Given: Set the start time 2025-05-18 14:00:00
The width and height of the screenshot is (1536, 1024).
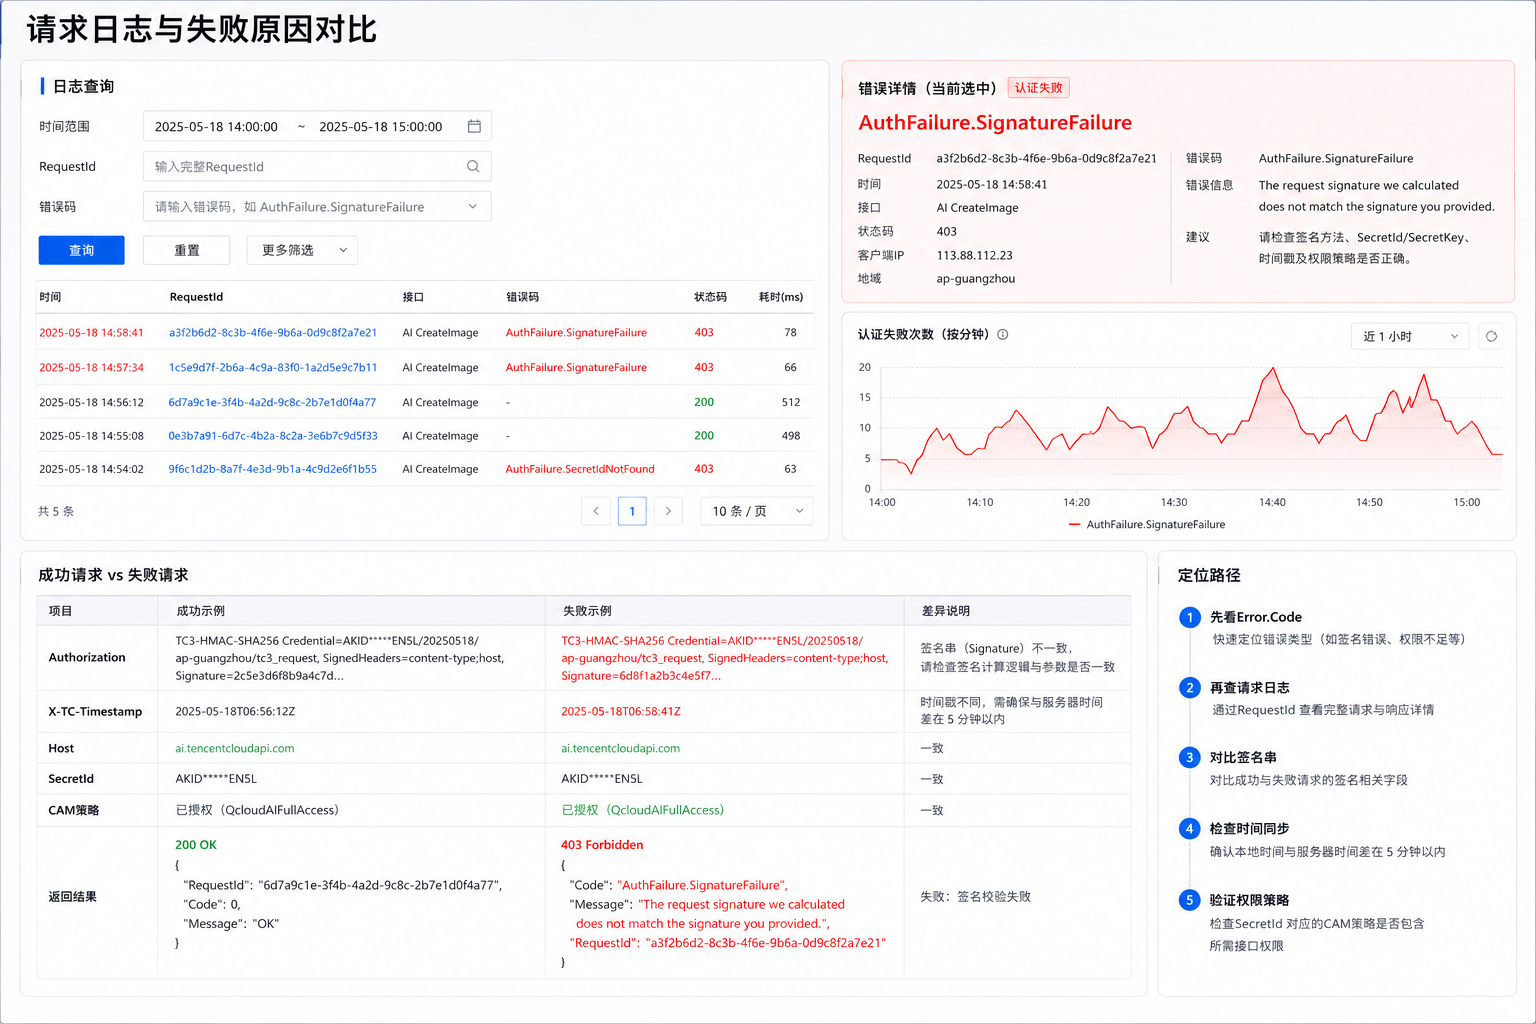Looking at the screenshot, I should pos(216,127).
